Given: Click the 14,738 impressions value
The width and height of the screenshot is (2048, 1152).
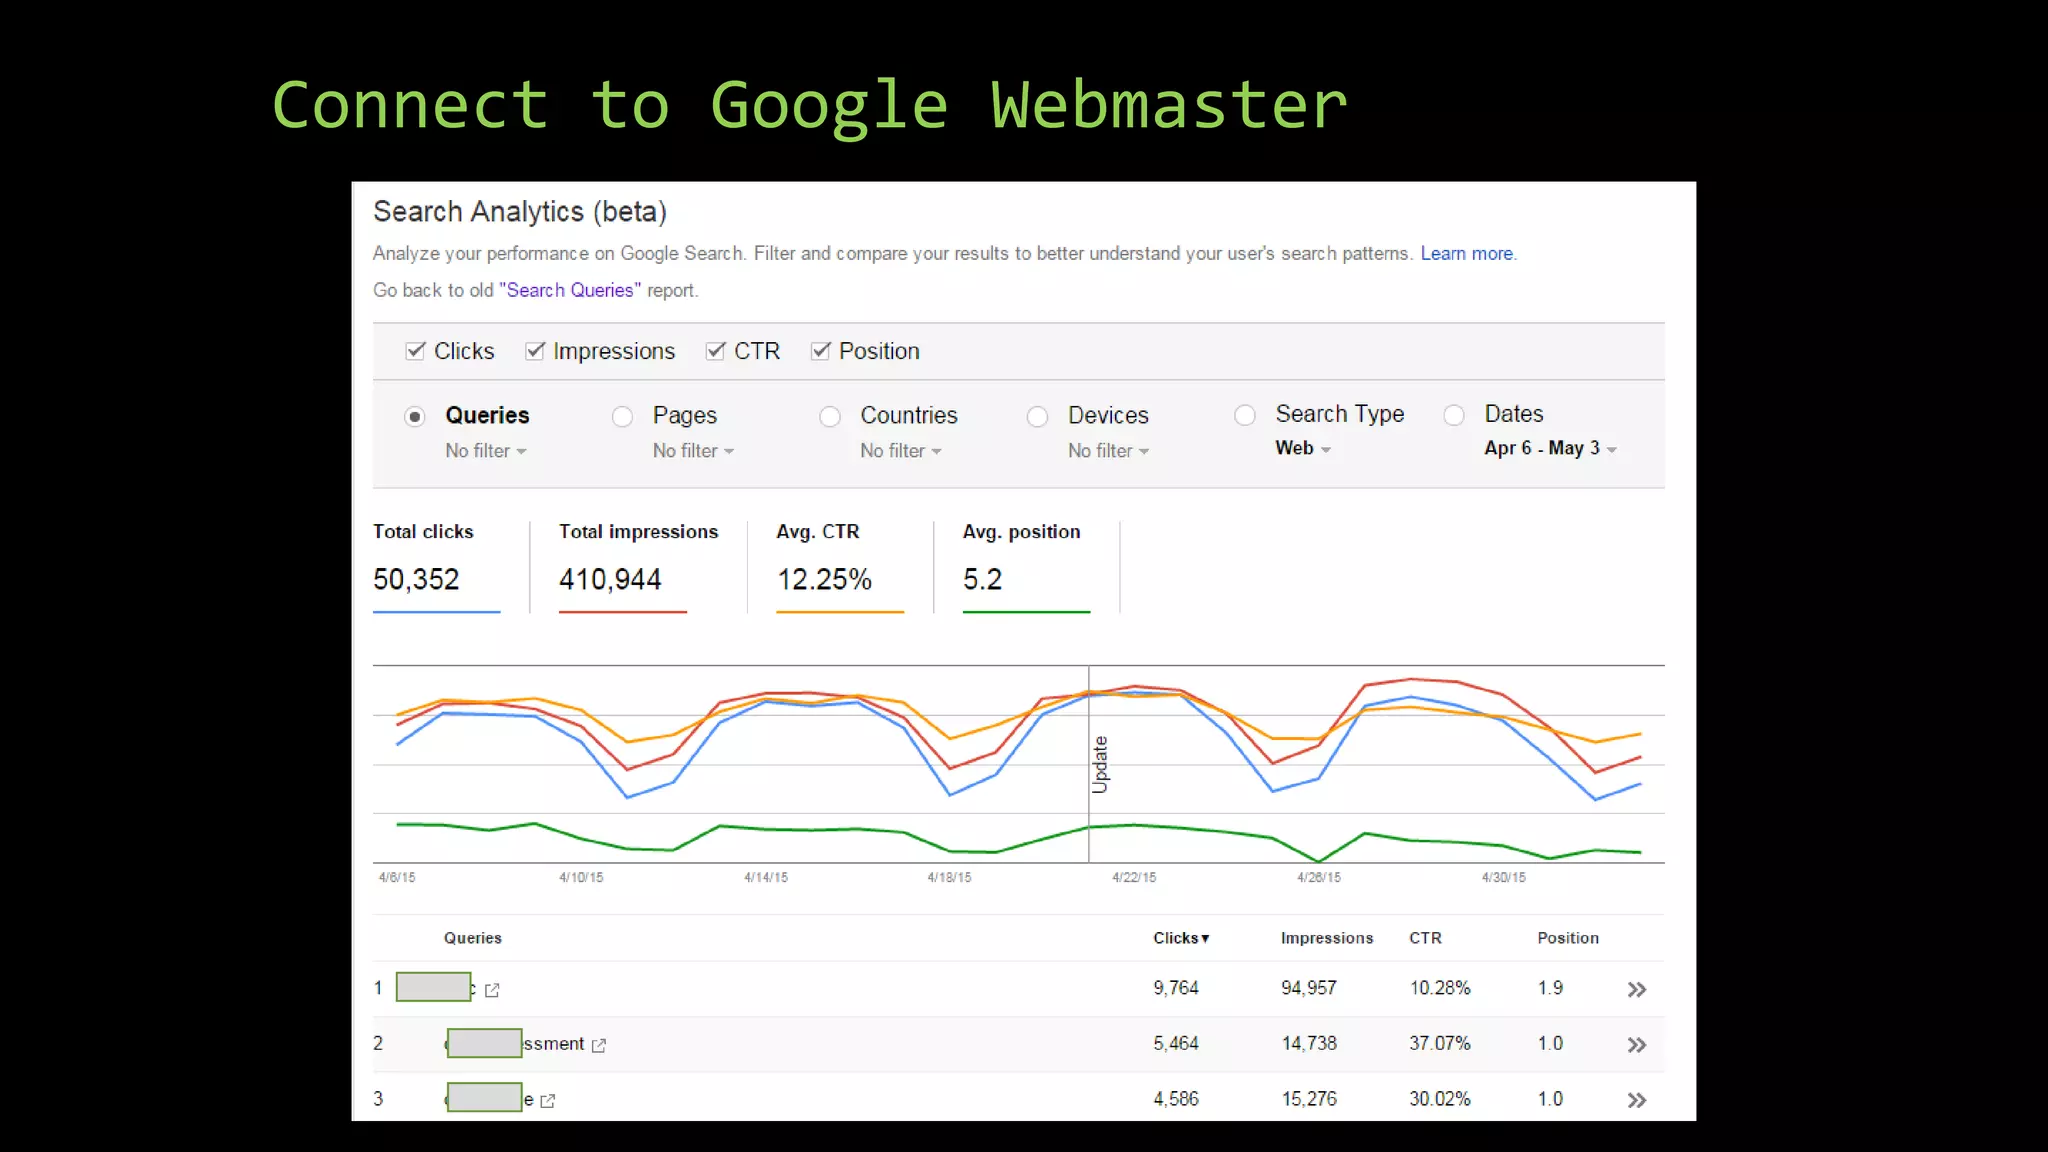Looking at the screenshot, I should [1309, 1044].
